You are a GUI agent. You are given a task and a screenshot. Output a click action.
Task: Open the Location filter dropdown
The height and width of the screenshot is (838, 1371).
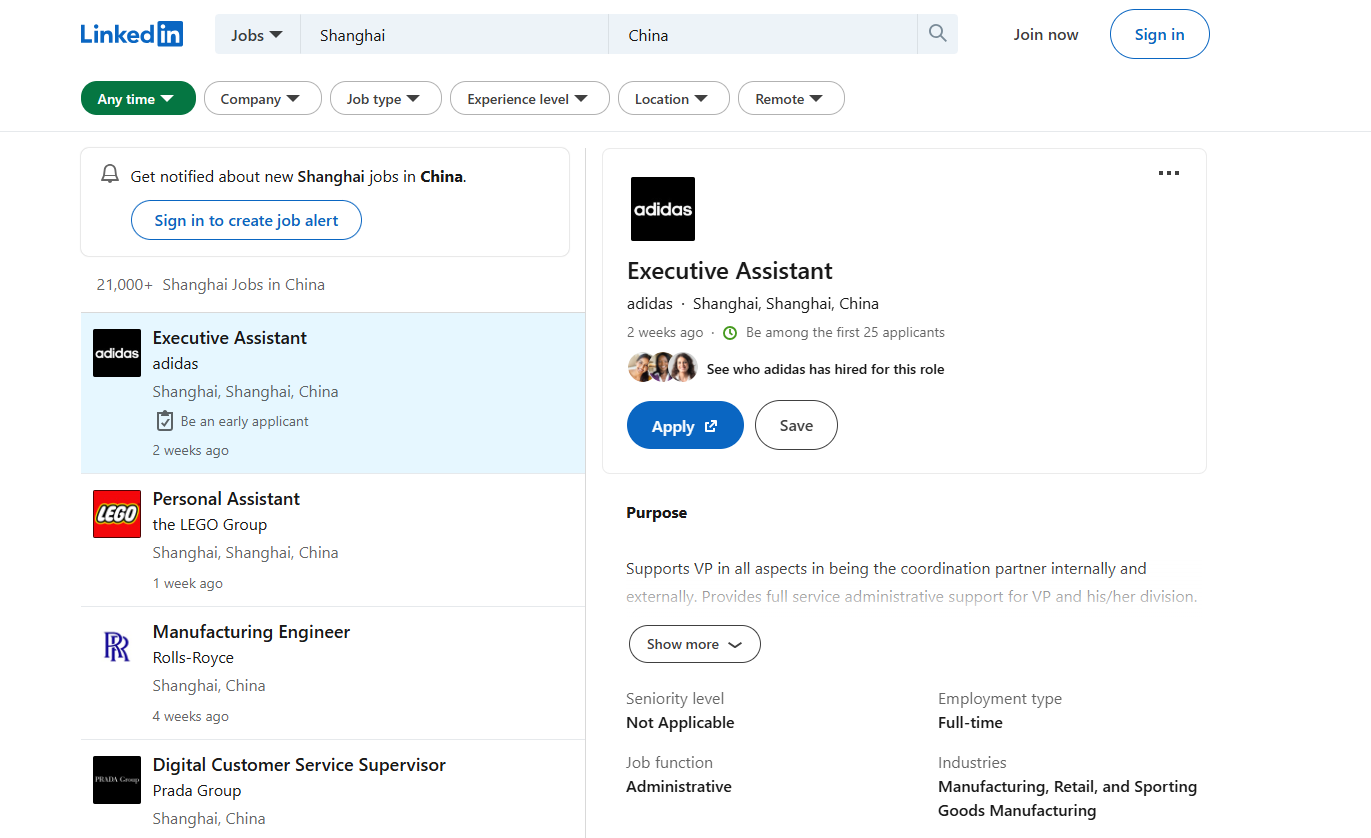coord(673,98)
